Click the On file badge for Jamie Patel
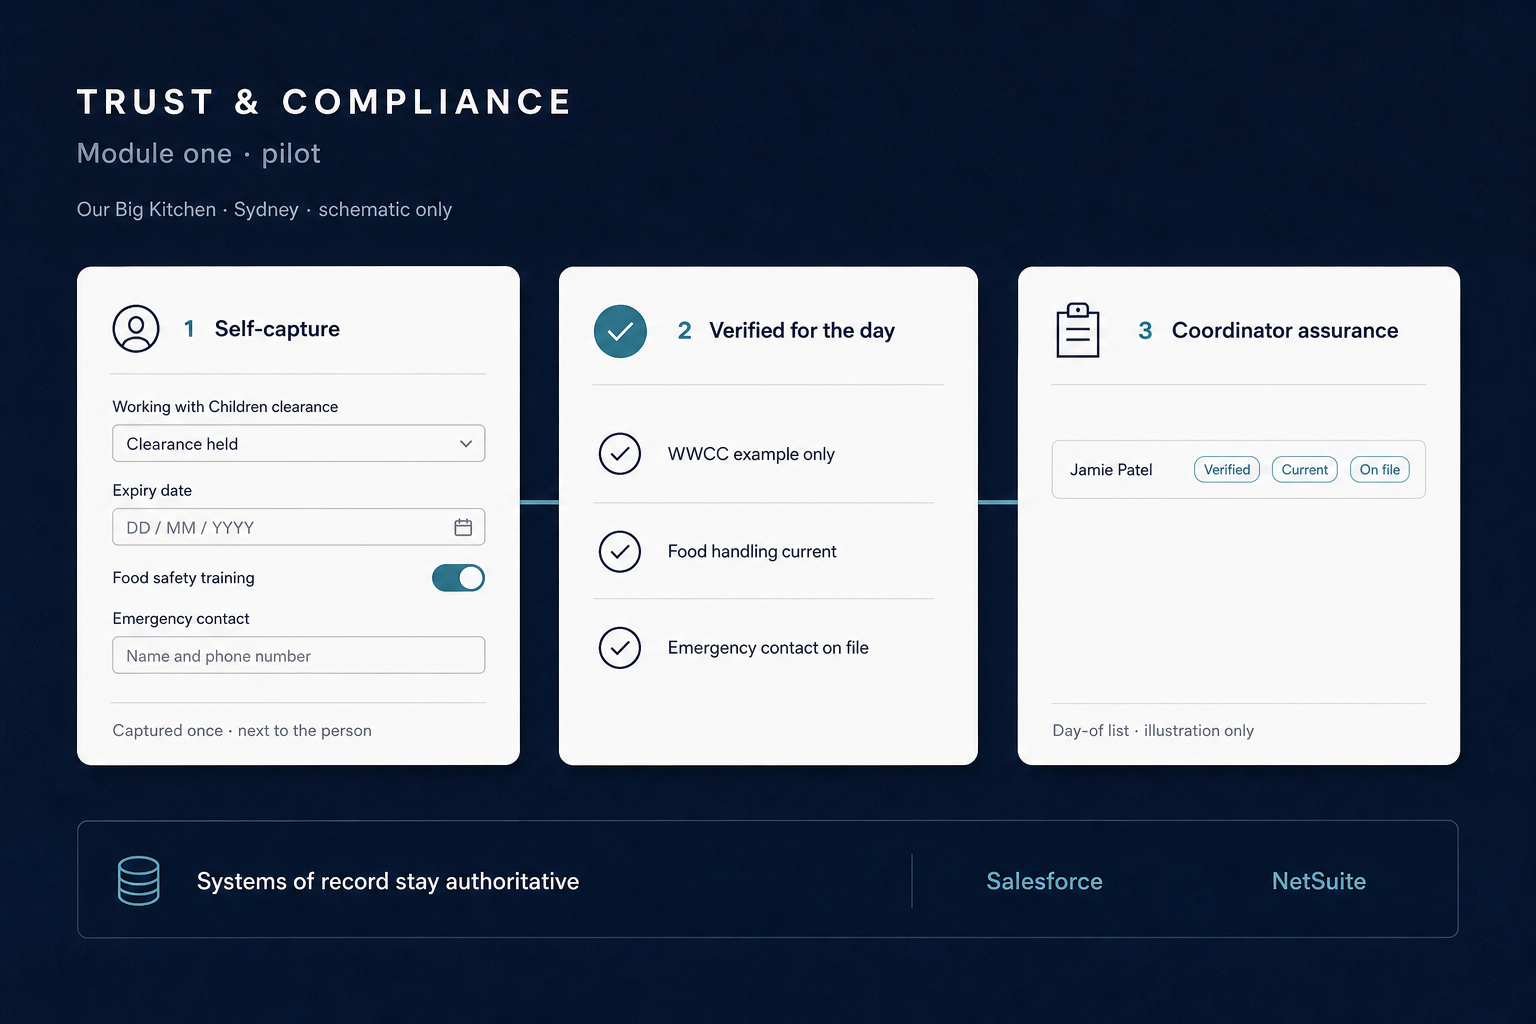This screenshot has width=1536, height=1024. pyautogui.click(x=1380, y=470)
